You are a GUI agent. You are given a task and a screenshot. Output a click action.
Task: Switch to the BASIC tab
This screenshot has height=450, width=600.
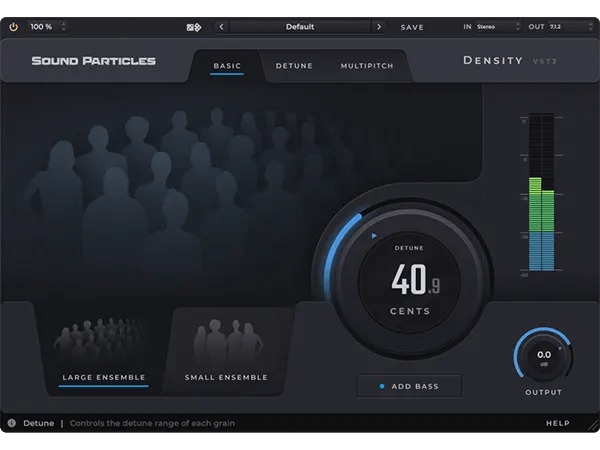click(227, 66)
